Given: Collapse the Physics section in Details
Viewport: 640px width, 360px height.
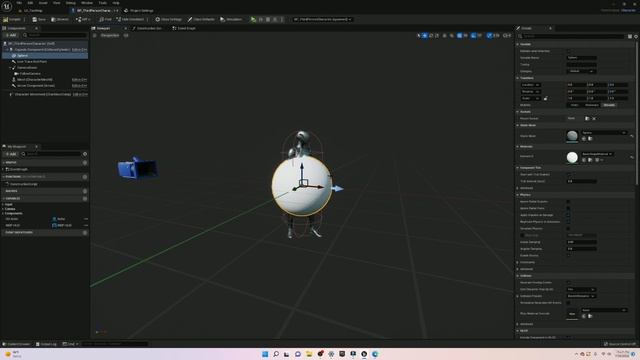Looking at the screenshot, I should point(518,195).
